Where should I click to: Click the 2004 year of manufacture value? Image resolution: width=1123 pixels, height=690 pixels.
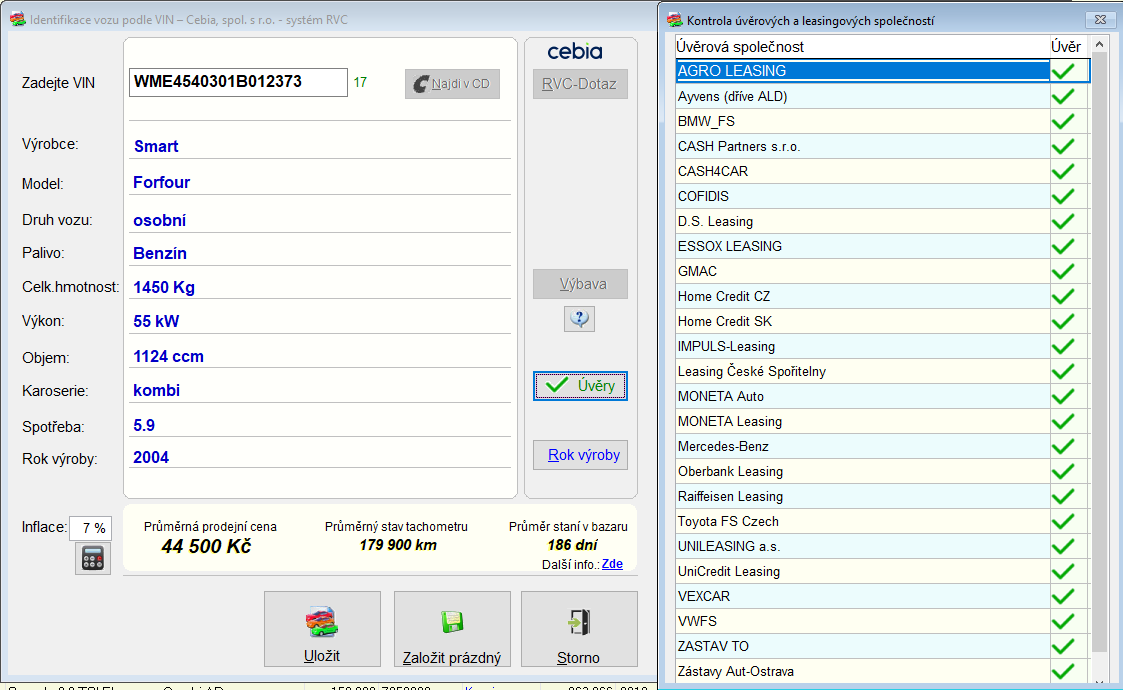pyautogui.click(x=151, y=458)
